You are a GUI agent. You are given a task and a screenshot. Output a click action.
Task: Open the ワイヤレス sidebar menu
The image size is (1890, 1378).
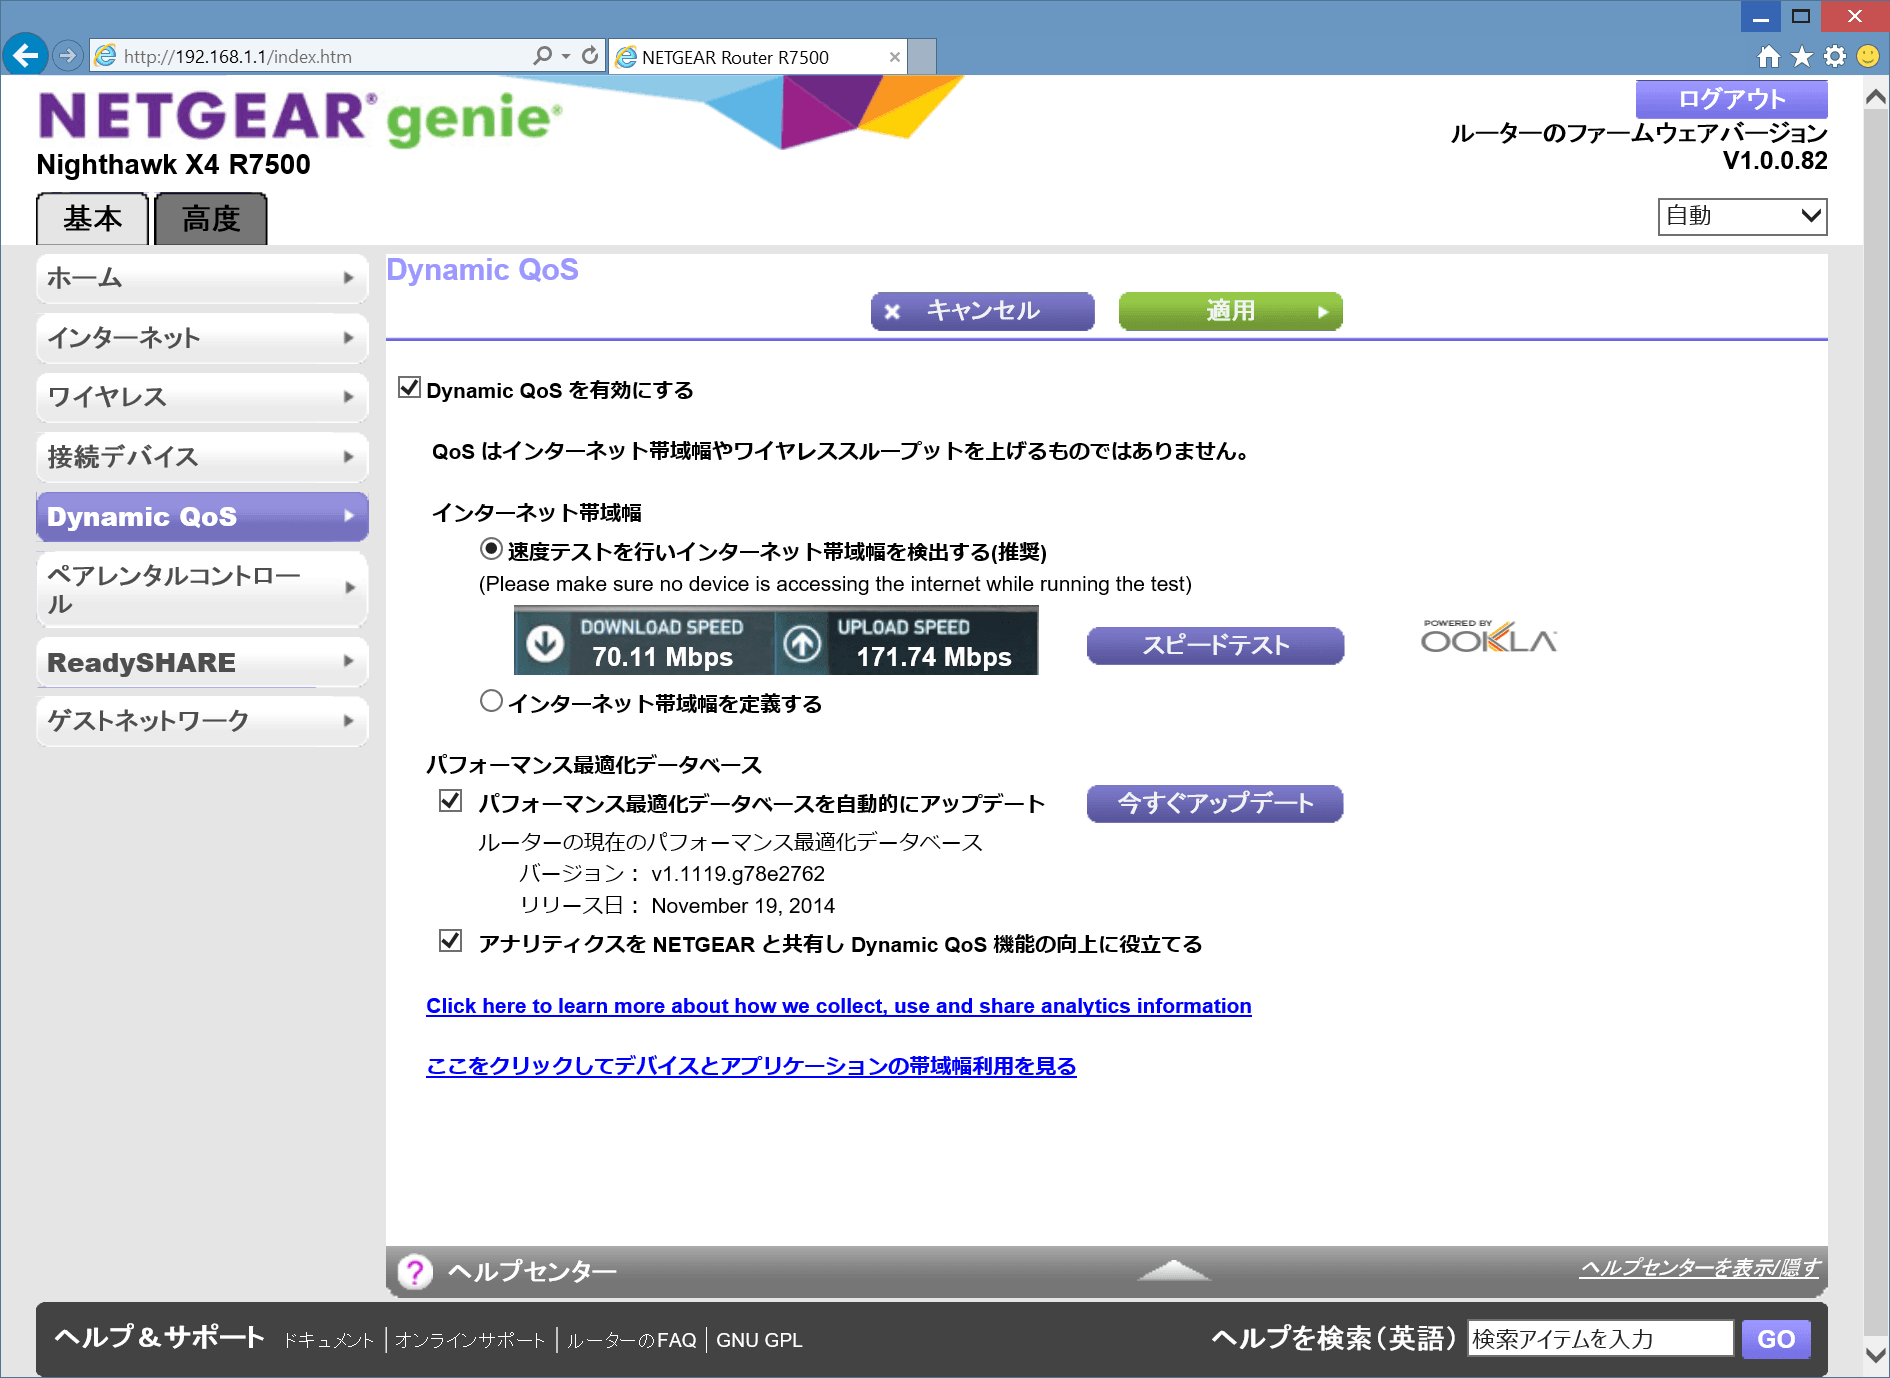(201, 397)
